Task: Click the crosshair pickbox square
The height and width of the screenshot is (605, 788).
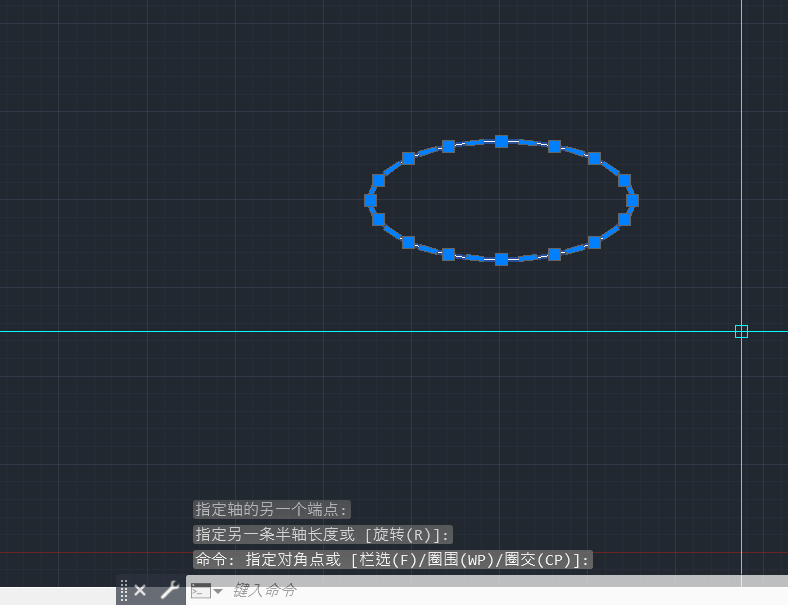Action: pyautogui.click(x=741, y=331)
